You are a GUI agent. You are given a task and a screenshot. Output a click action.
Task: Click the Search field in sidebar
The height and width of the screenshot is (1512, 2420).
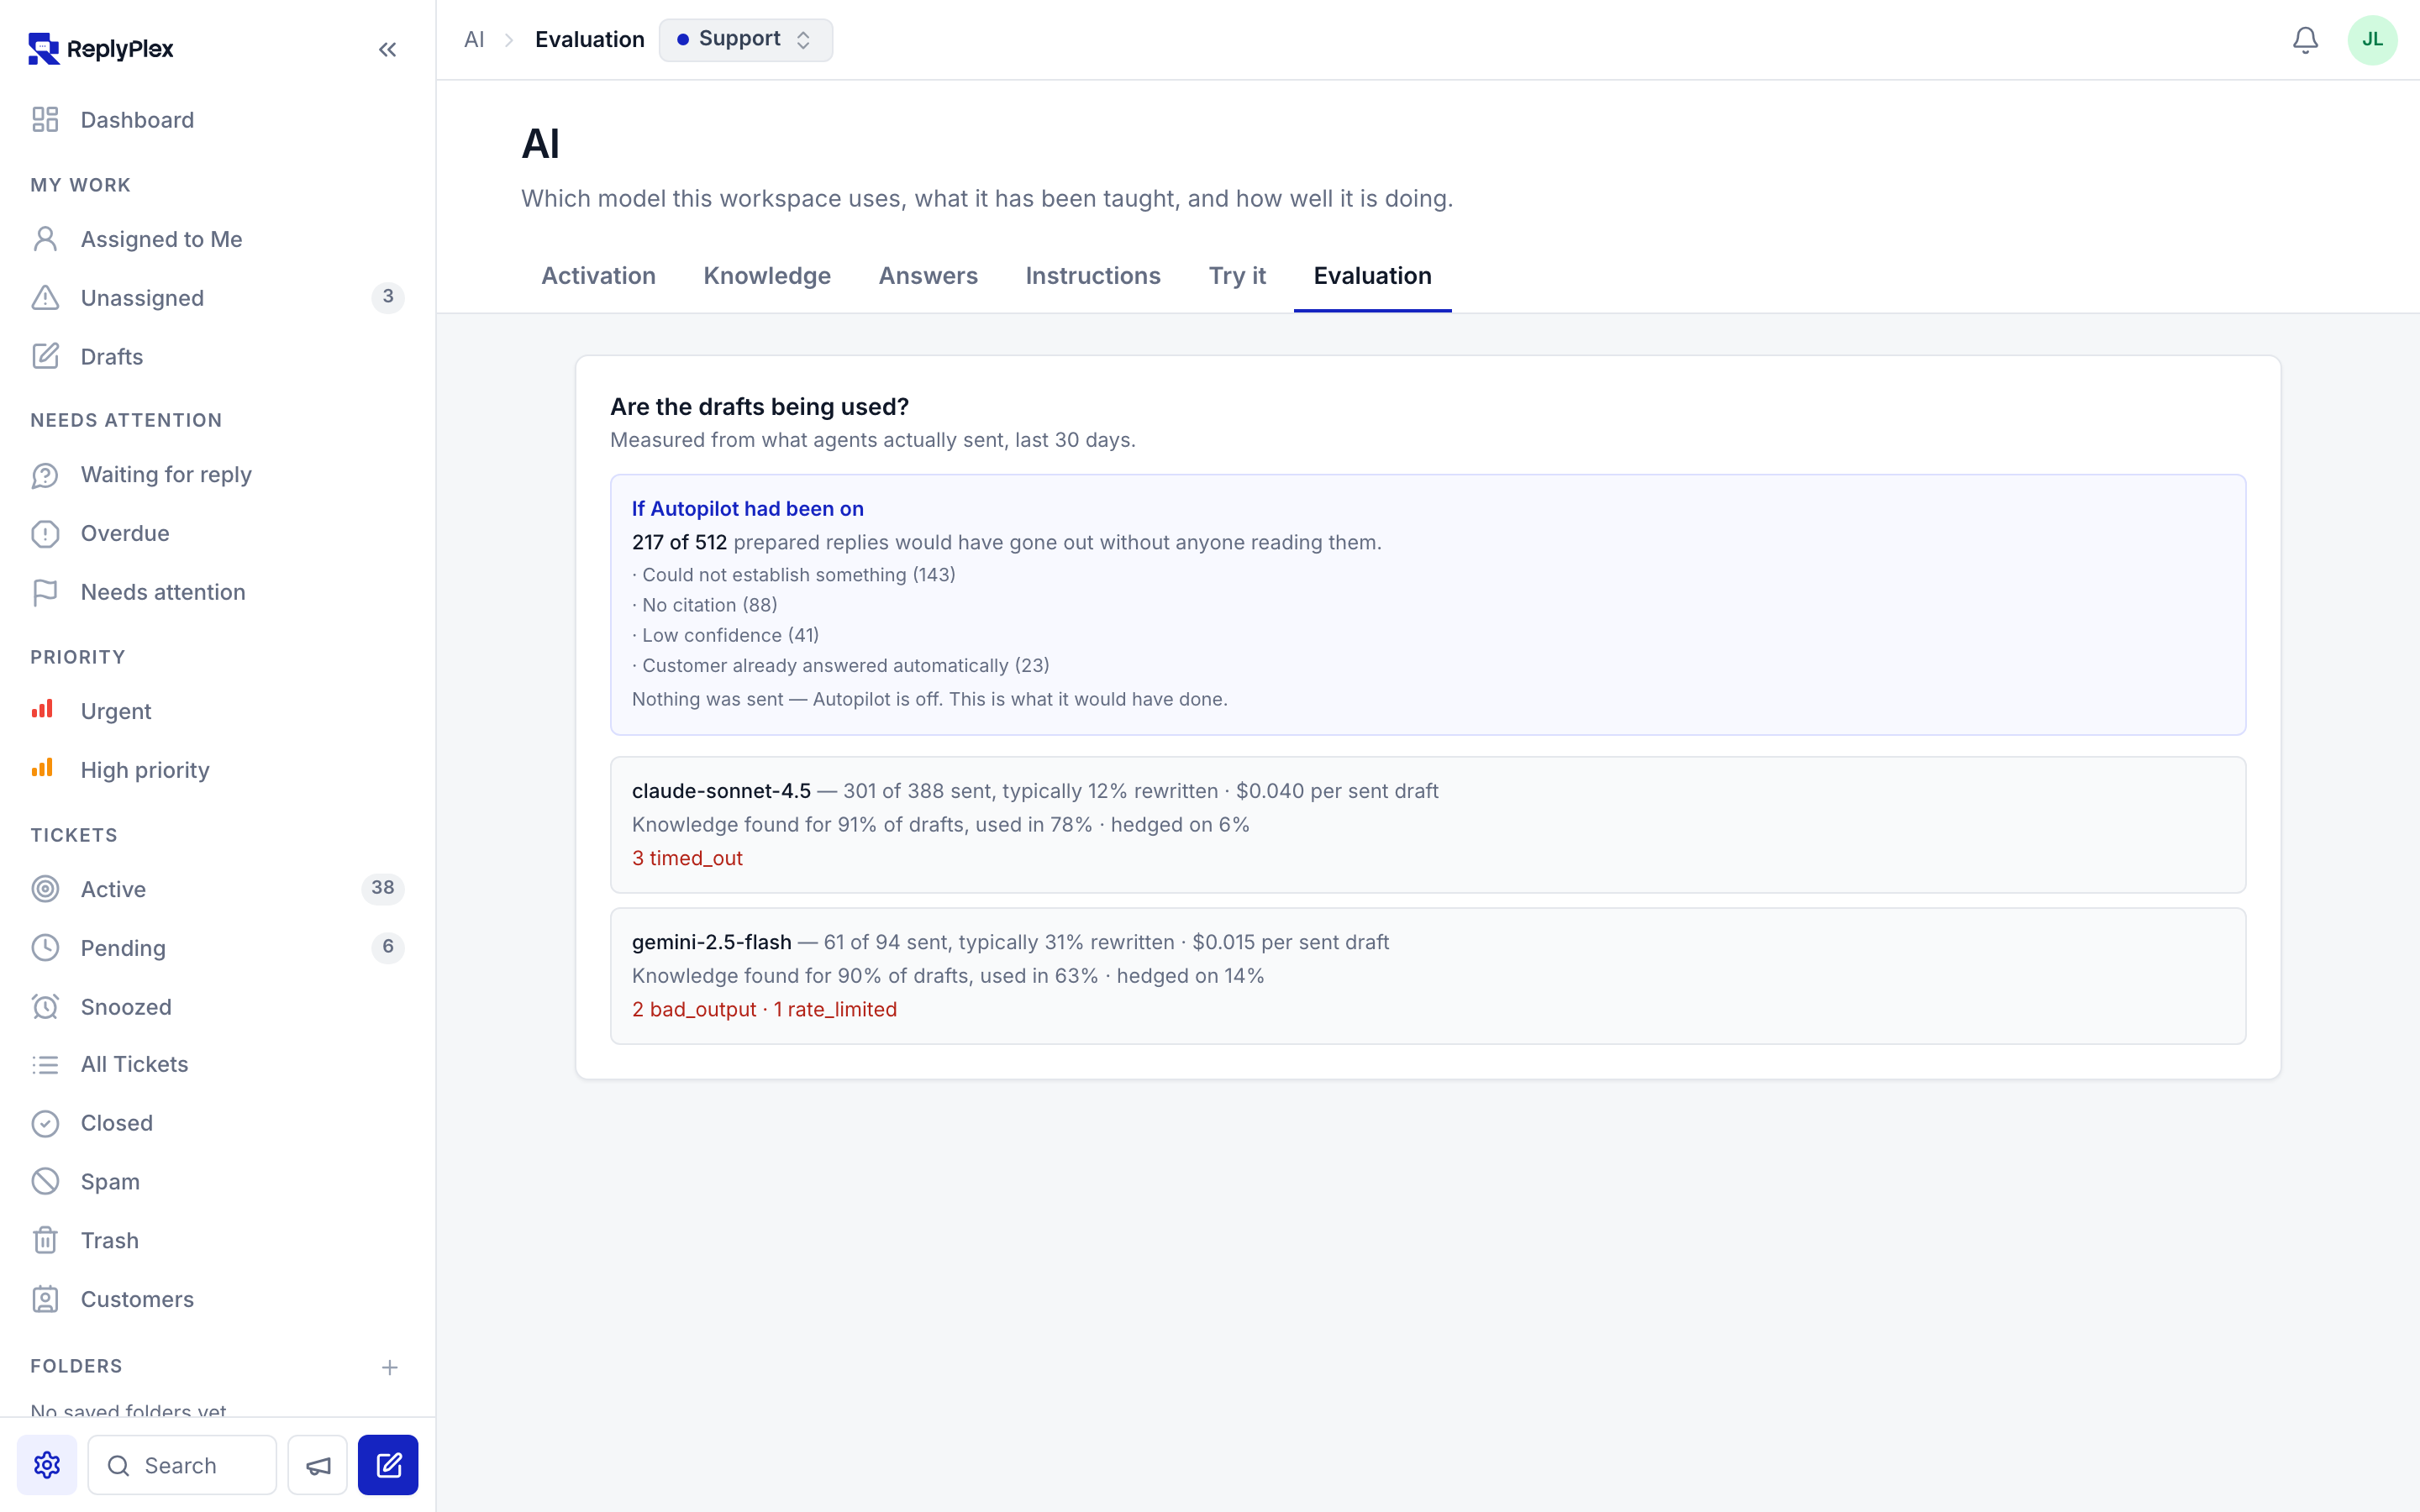click(x=182, y=1464)
